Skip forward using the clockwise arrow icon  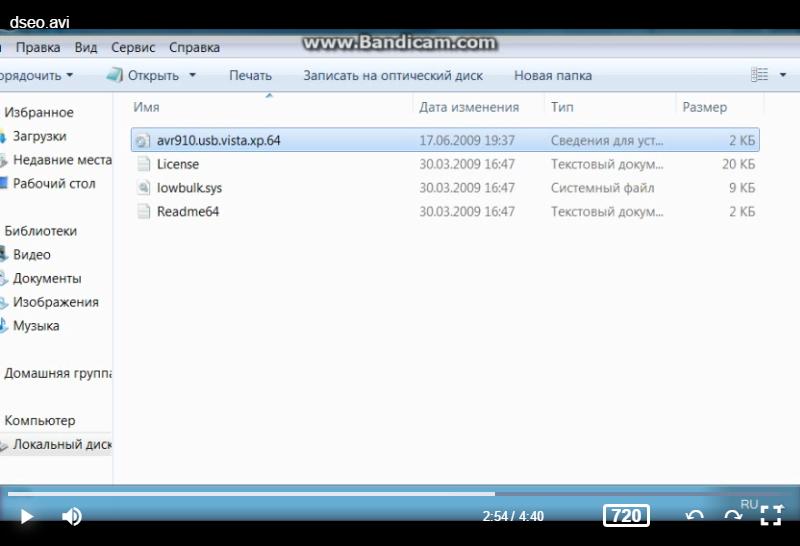733,516
